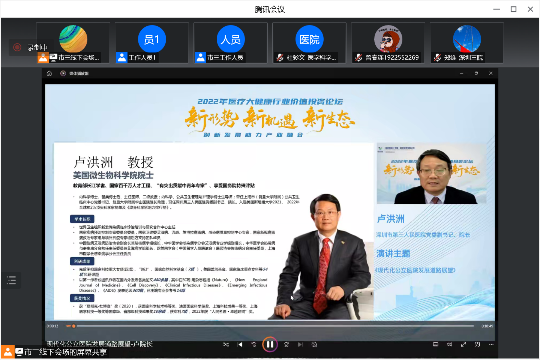
Task: Click the total duration at the progress bar end
Action: (487, 326)
